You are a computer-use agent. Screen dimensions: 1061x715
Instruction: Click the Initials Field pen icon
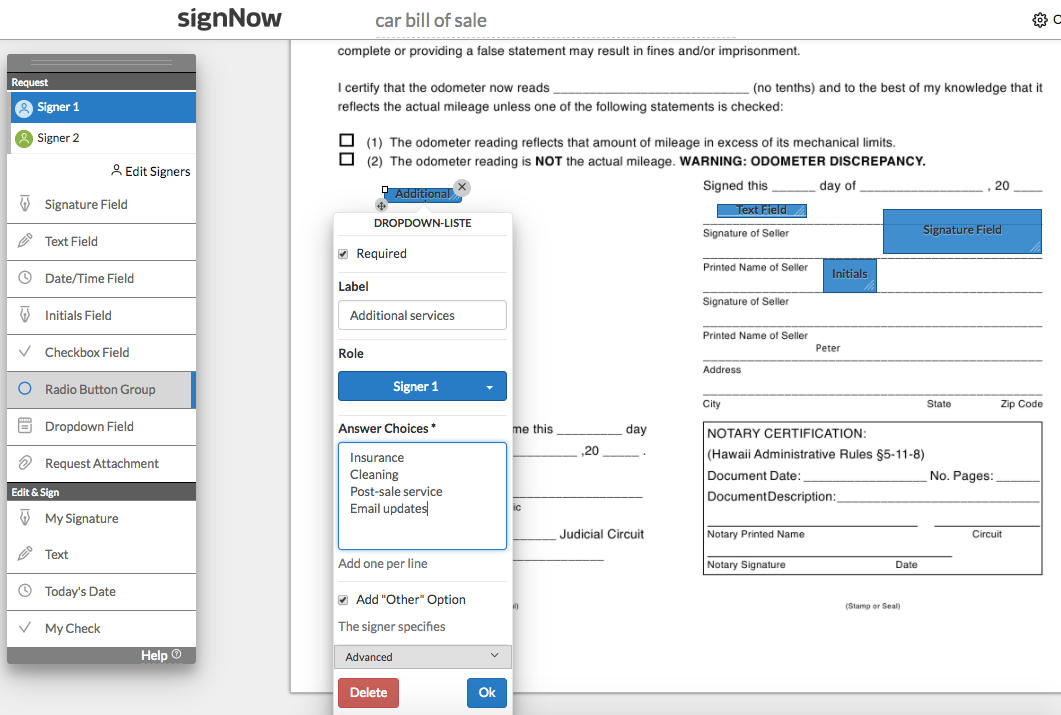click(x=25, y=315)
